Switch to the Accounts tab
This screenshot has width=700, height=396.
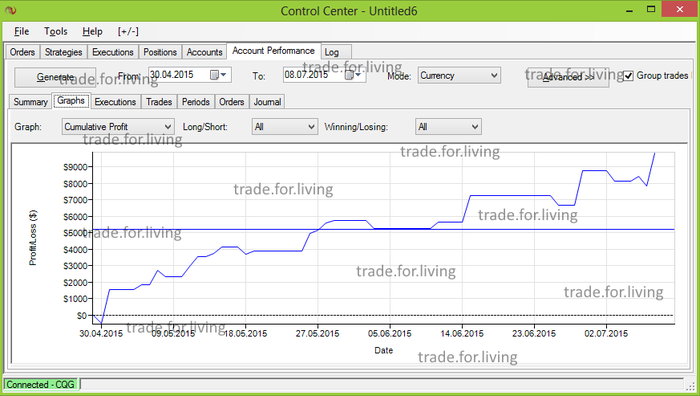(x=204, y=52)
